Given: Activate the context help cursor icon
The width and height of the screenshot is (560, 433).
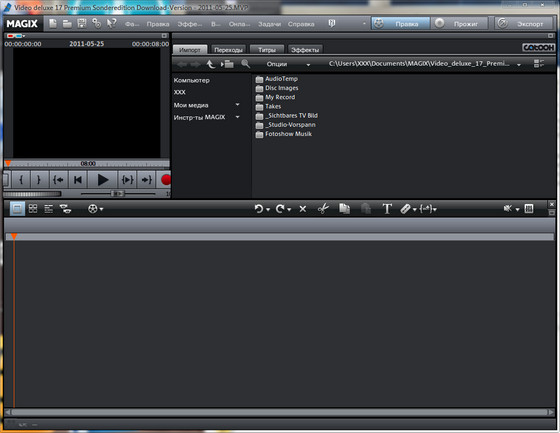Looking at the screenshot, I should pyautogui.click(x=111, y=24).
